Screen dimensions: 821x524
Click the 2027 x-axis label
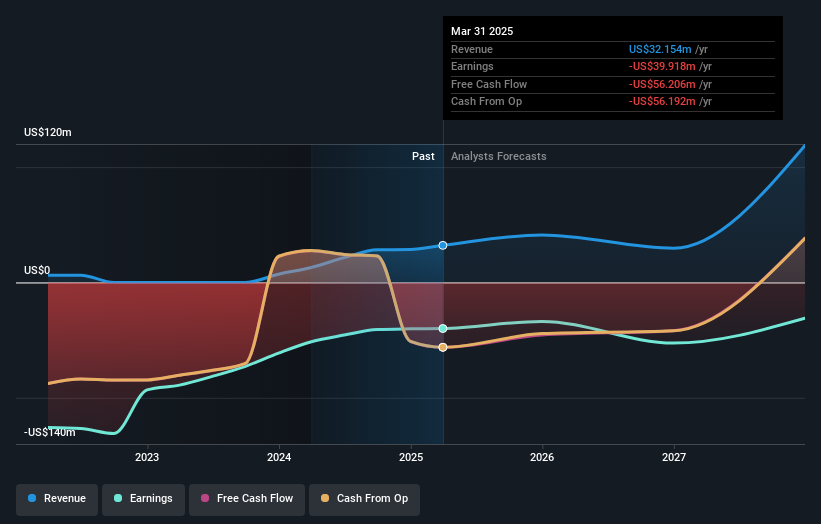[x=674, y=458]
